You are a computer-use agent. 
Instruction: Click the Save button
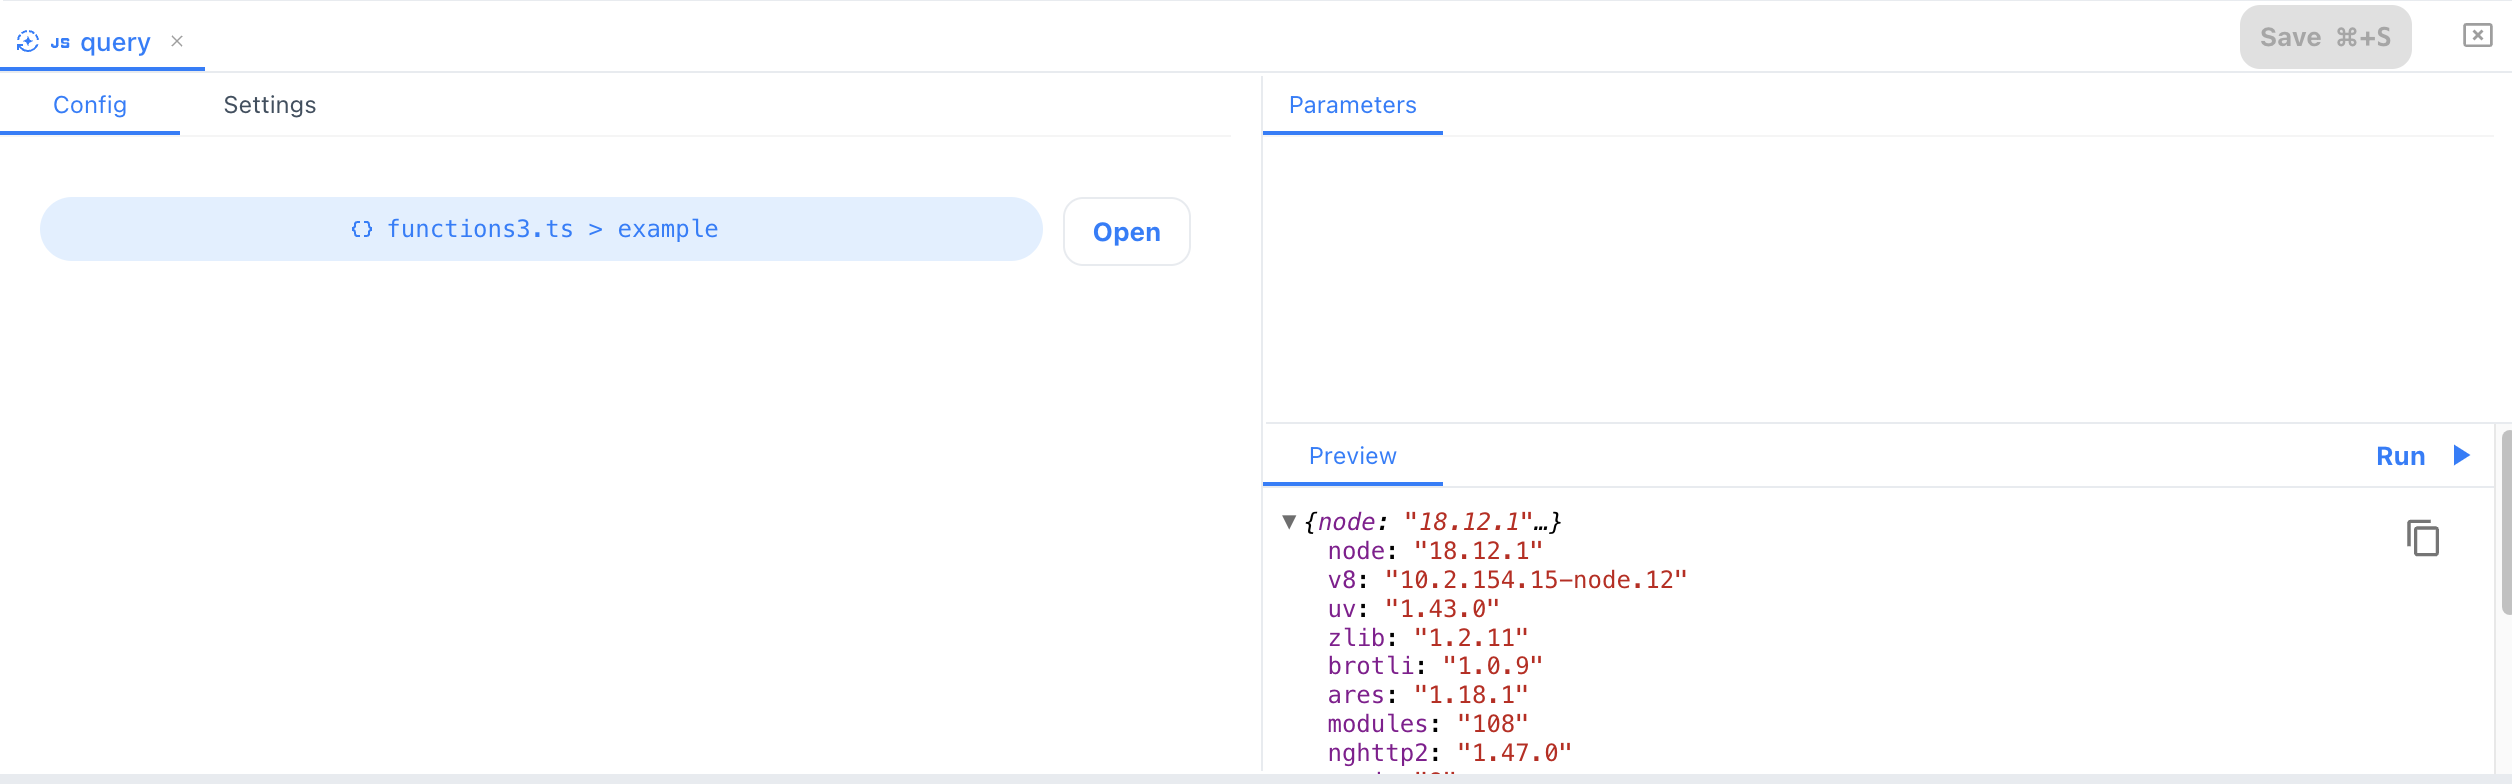[x=2324, y=38]
